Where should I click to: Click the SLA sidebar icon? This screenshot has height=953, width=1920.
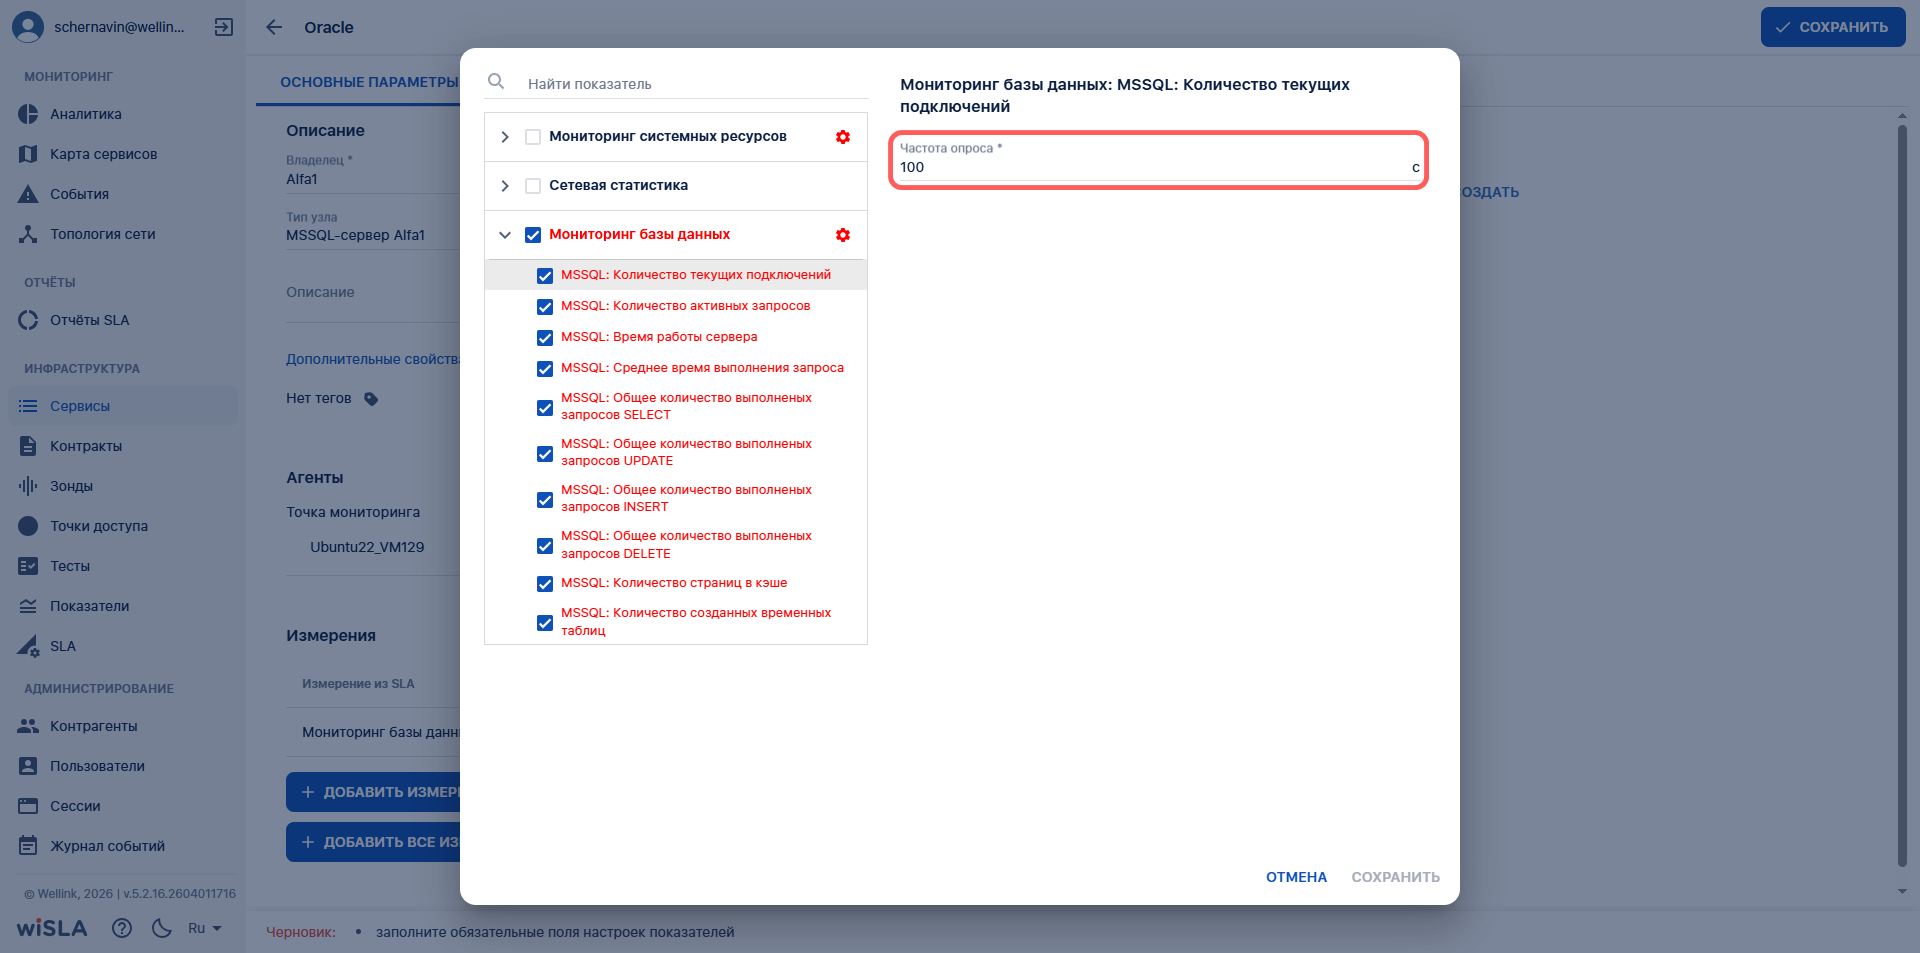[x=28, y=646]
